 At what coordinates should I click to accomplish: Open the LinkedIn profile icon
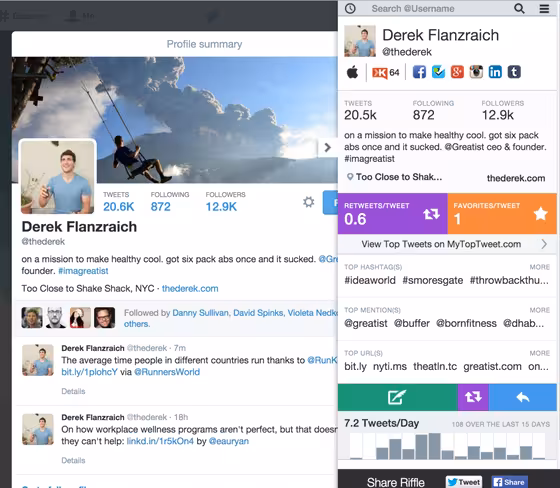(495, 72)
